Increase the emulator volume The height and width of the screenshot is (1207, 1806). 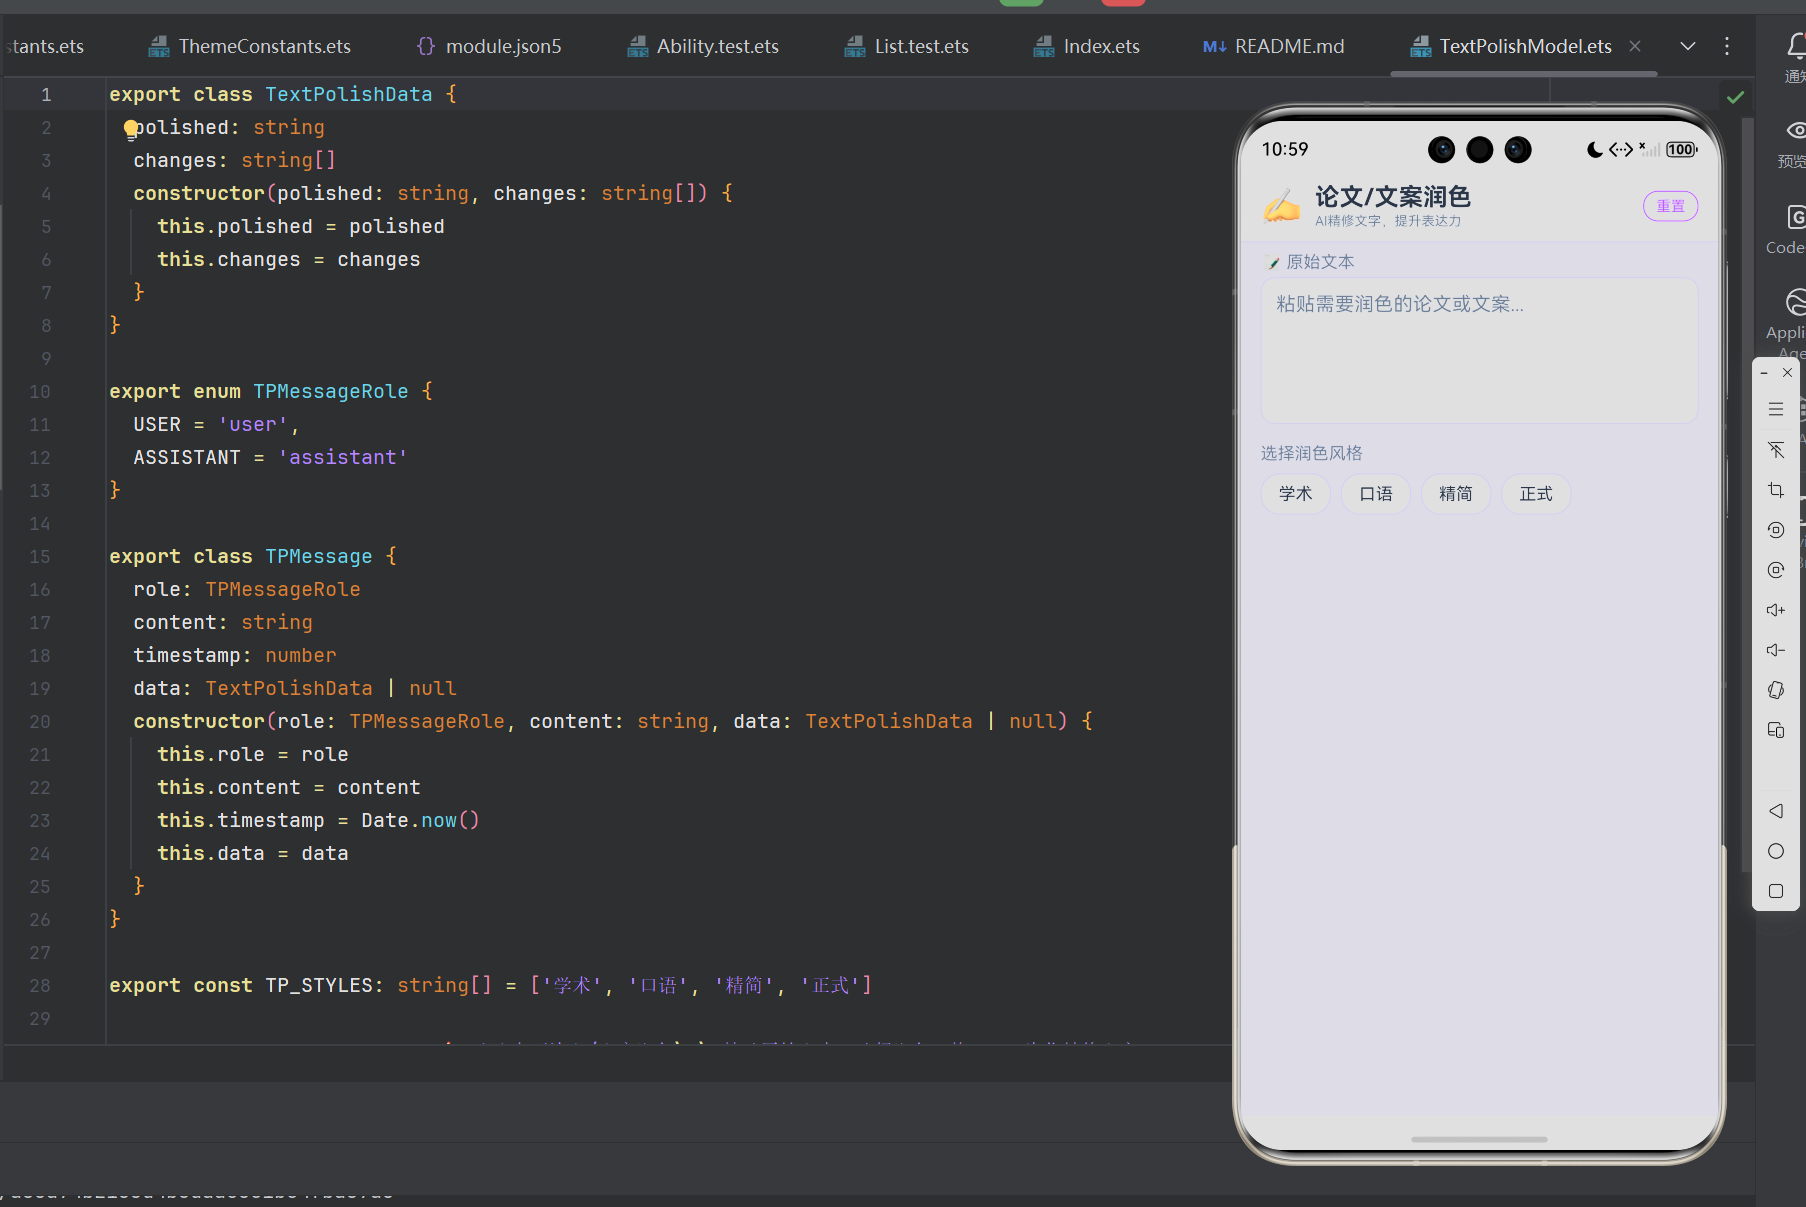[x=1776, y=610]
